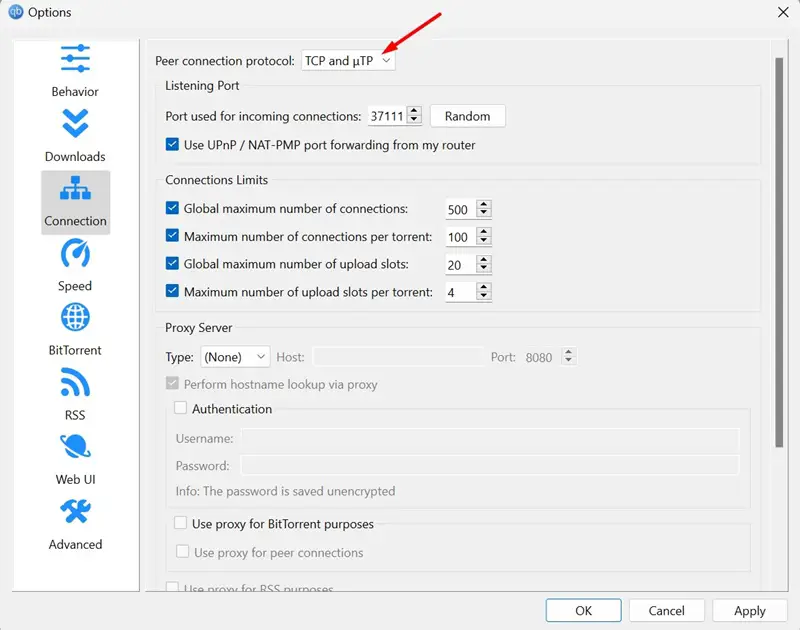This screenshot has height=630, width=800.
Task: Click the proxy Host input field
Action: [x=398, y=357]
